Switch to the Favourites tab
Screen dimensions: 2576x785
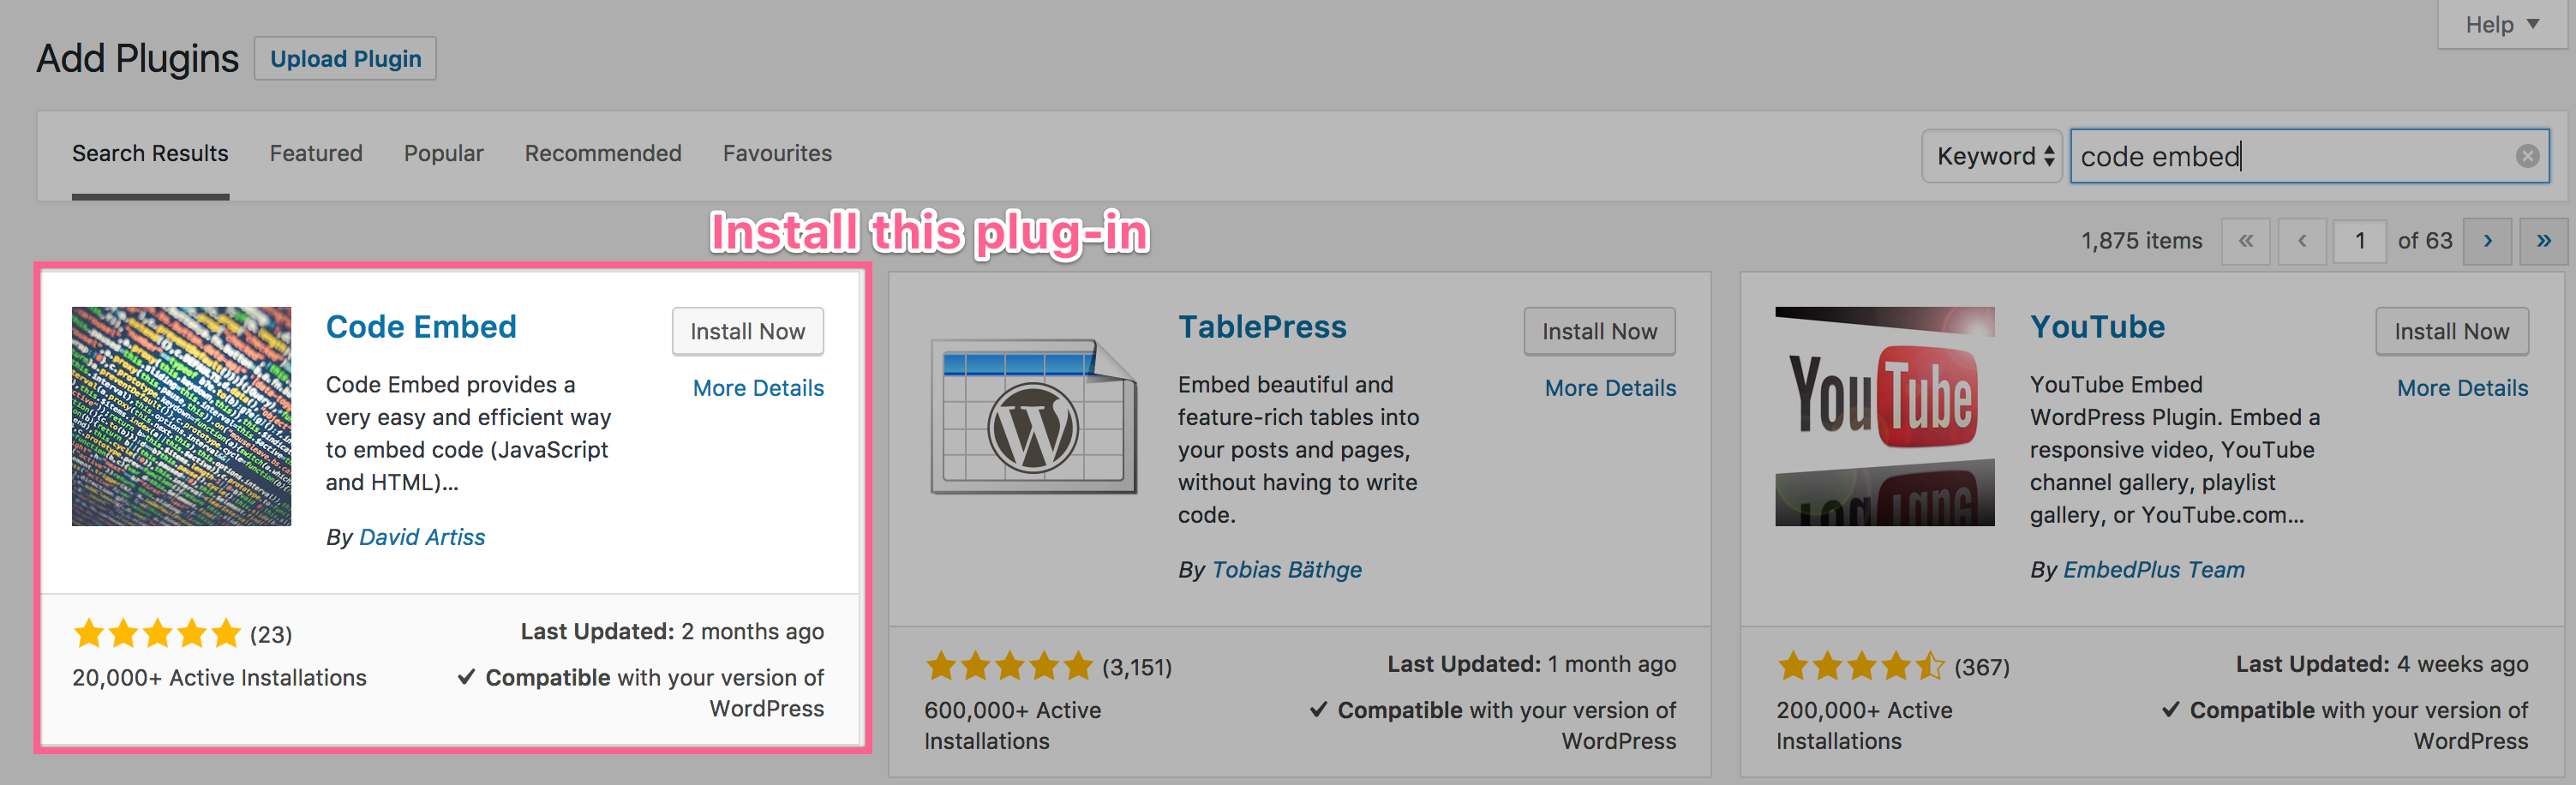click(777, 153)
